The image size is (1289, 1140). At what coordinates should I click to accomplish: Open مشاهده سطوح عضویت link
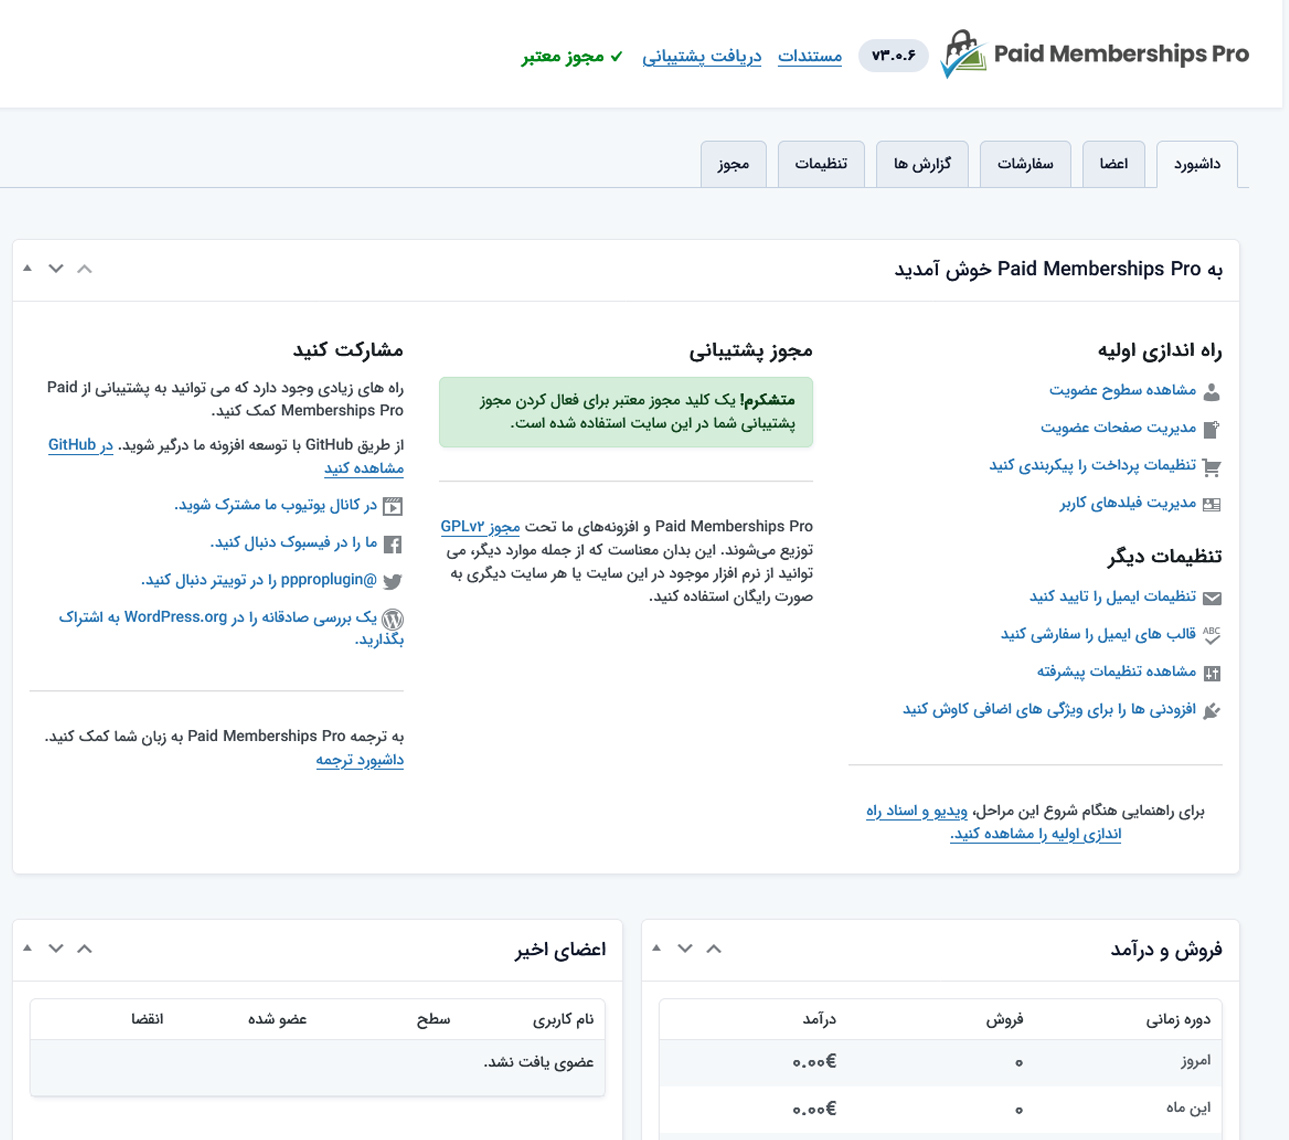(1122, 390)
